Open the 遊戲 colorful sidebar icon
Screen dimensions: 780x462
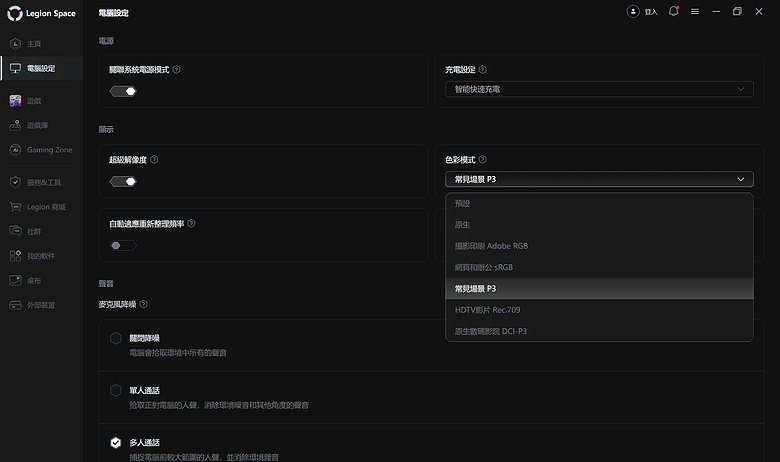pyautogui.click(x=15, y=100)
